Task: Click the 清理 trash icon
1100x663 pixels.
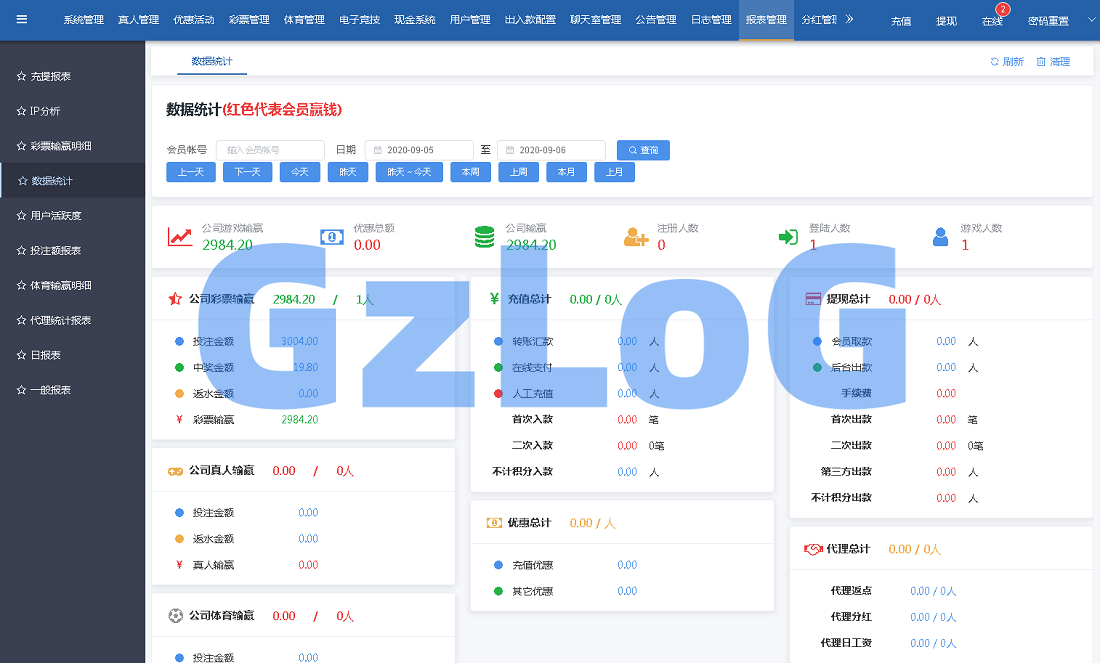Action: [1041, 62]
